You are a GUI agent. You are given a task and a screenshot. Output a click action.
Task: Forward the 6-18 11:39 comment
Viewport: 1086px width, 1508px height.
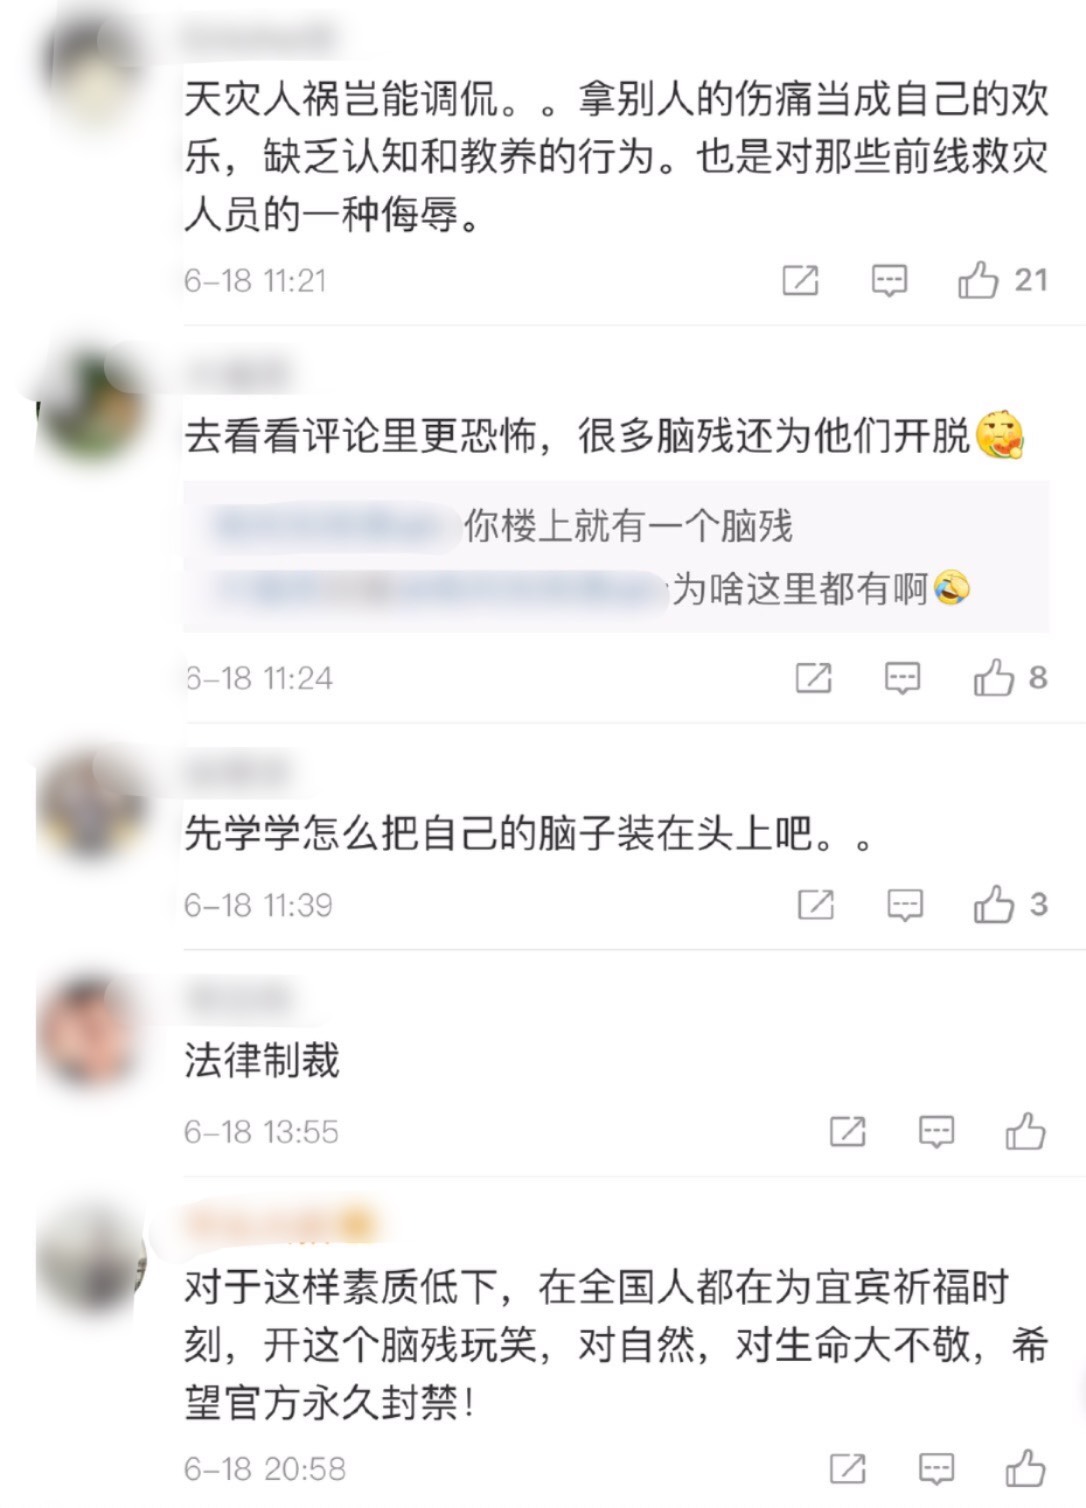point(816,906)
